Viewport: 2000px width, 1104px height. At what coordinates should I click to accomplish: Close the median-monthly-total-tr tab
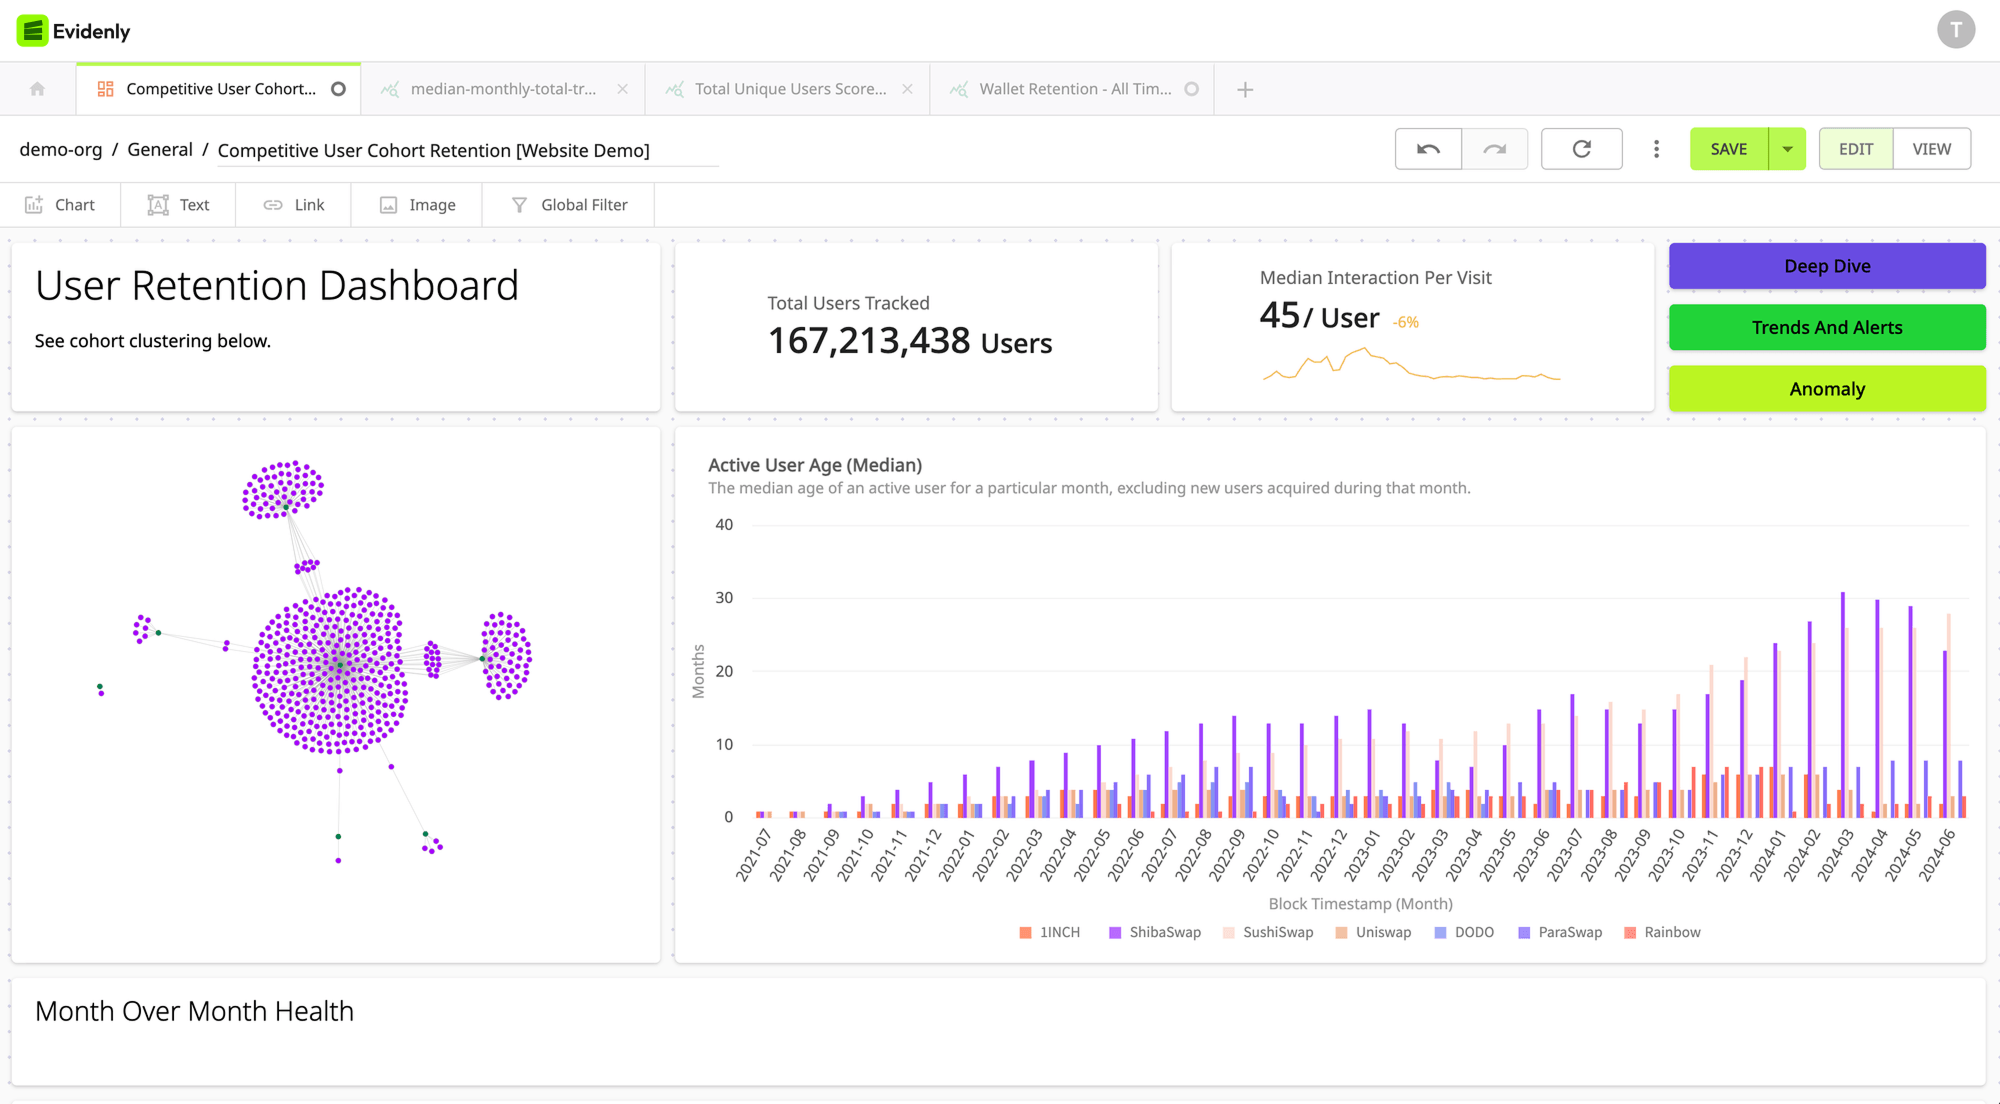pyautogui.click(x=622, y=89)
